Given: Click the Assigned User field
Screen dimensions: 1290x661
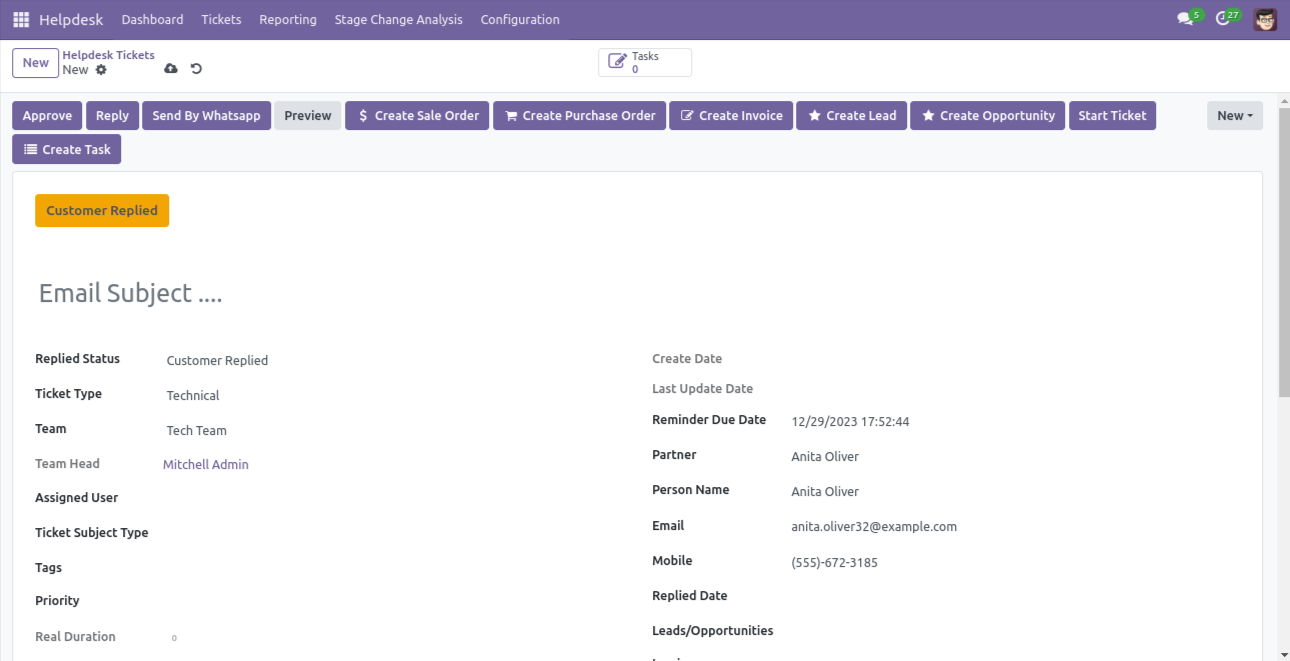Looking at the screenshot, I should 395,498.
